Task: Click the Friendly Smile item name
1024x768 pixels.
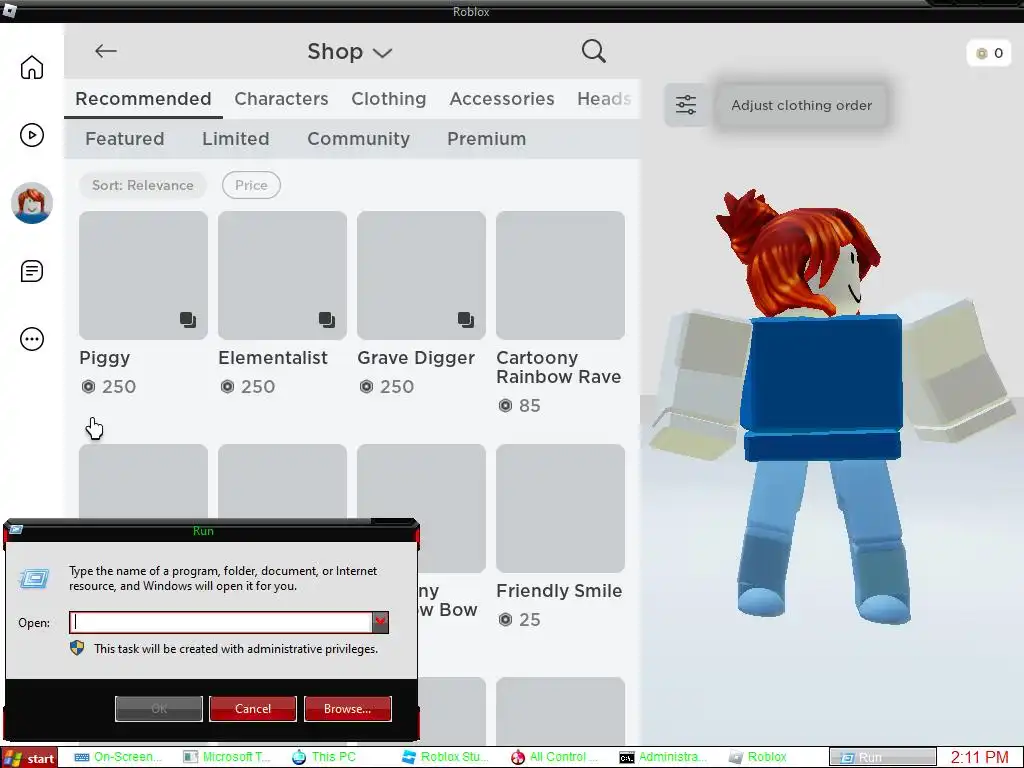Action: [559, 591]
